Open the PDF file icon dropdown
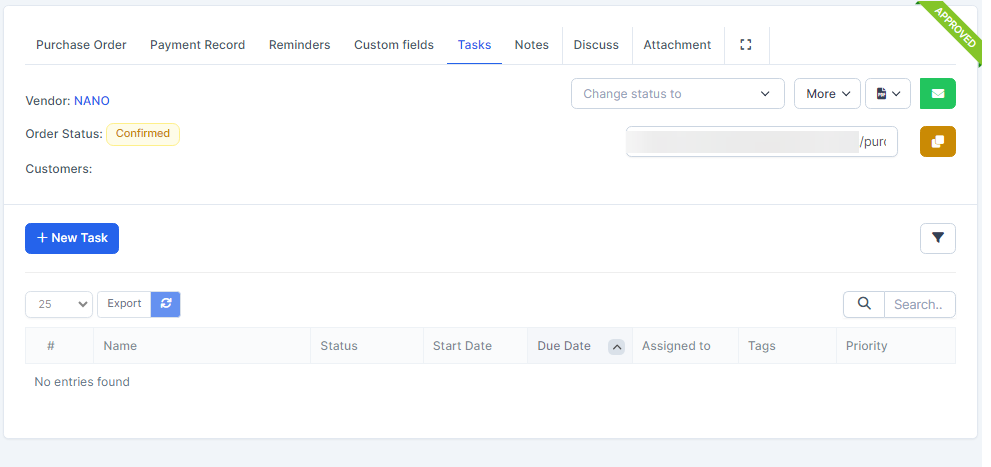This screenshot has height=467, width=991. tap(887, 94)
